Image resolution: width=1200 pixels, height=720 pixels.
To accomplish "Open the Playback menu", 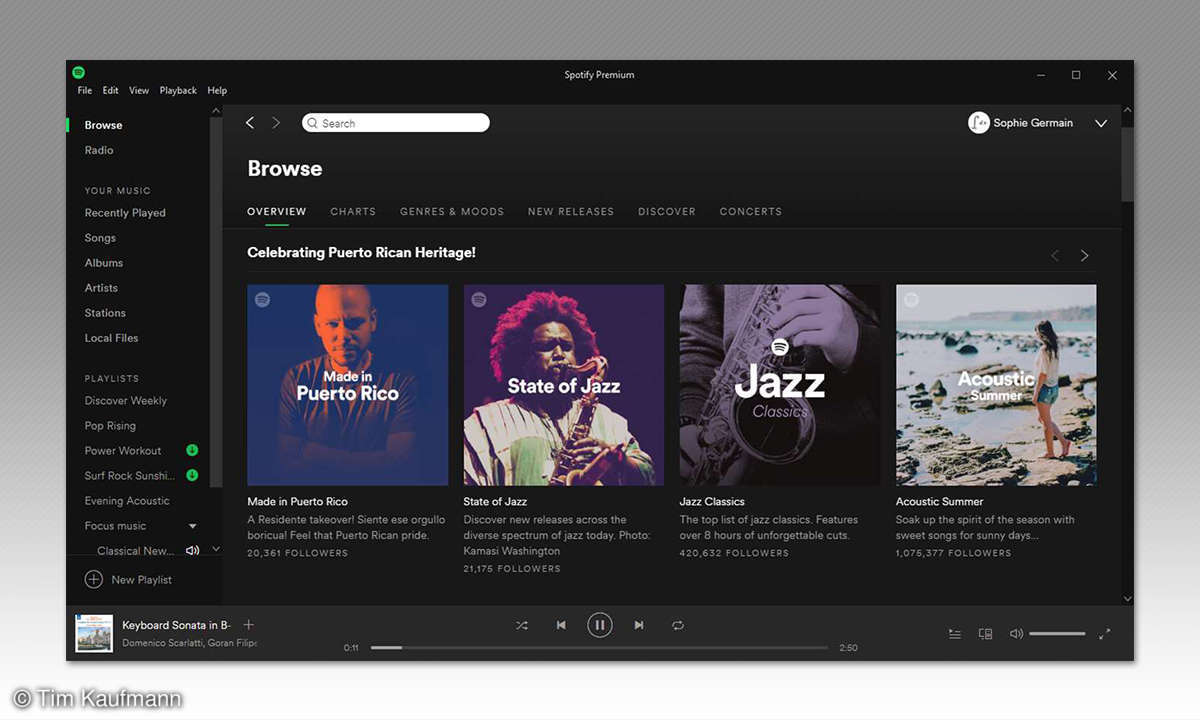I will (178, 90).
